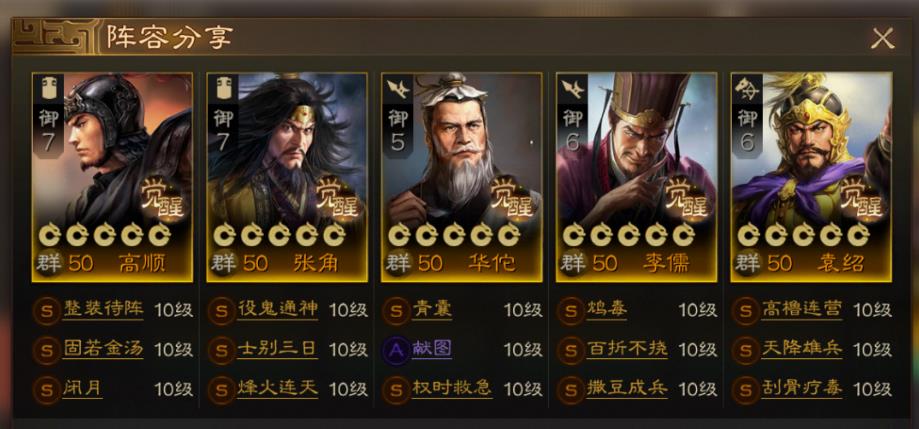Open the 高橹连营 skill link
Image resolution: width=919 pixels, height=429 pixels.
802,309
